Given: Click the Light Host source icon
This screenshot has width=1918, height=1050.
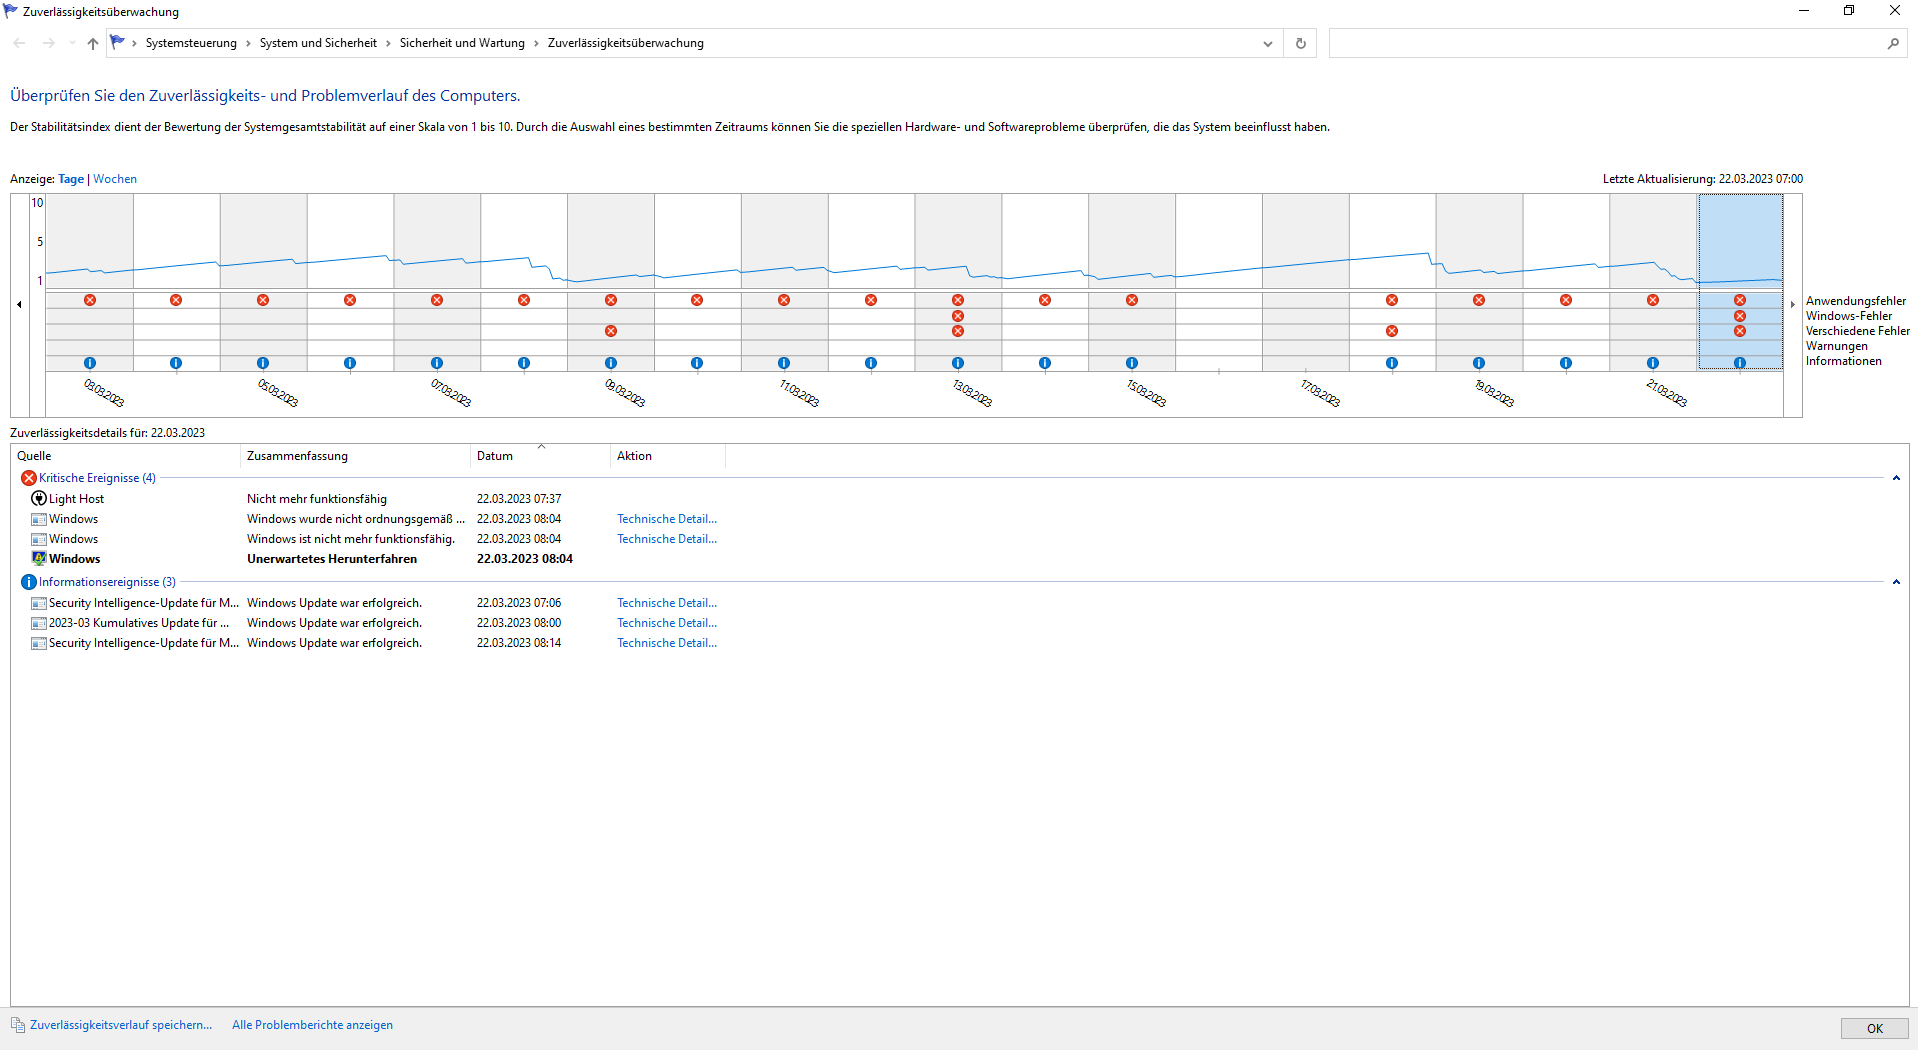Looking at the screenshot, I should (x=39, y=499).
